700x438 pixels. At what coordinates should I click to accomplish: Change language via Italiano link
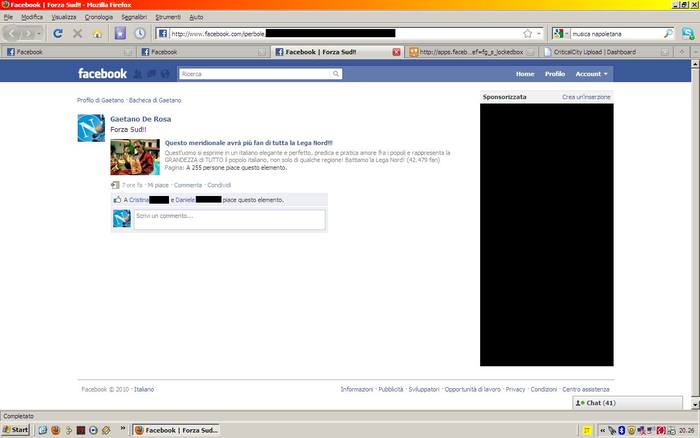144,389
